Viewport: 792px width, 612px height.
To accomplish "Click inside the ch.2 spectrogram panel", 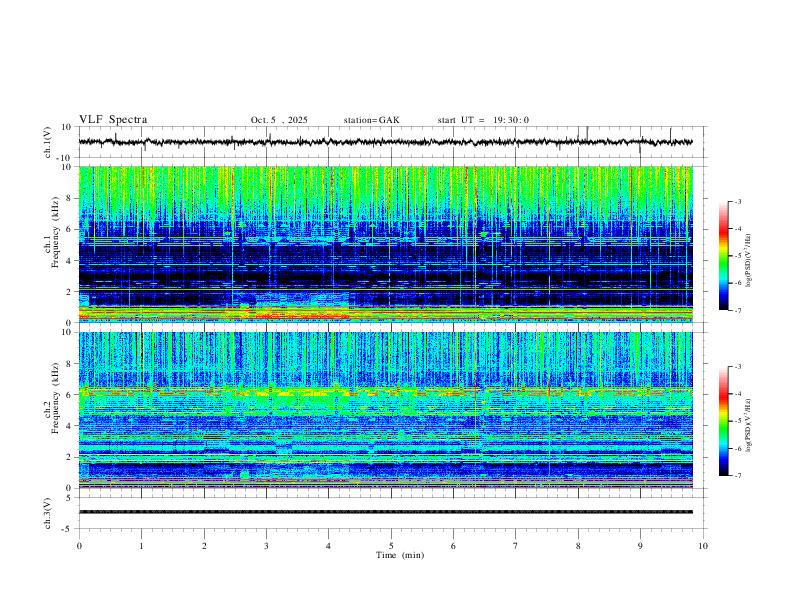I will coord(385,410).
